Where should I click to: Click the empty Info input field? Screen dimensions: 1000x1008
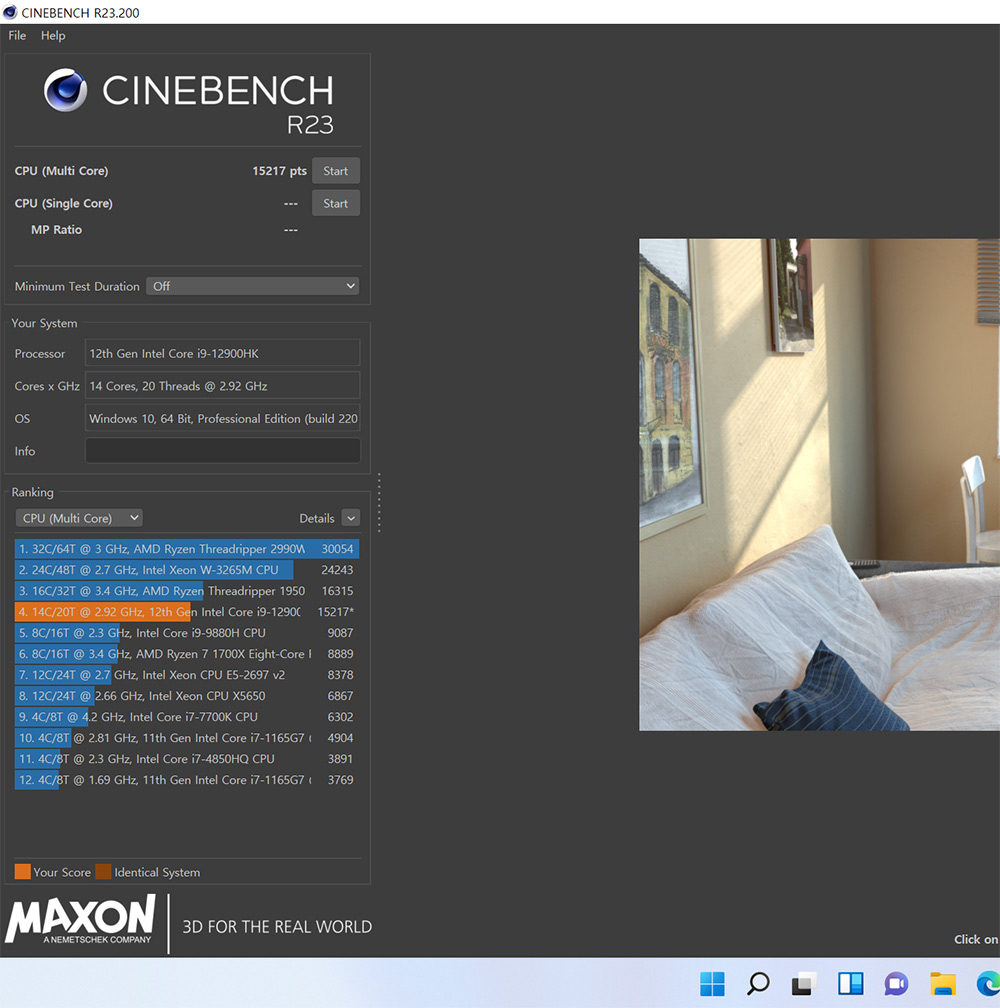[222, 451]
